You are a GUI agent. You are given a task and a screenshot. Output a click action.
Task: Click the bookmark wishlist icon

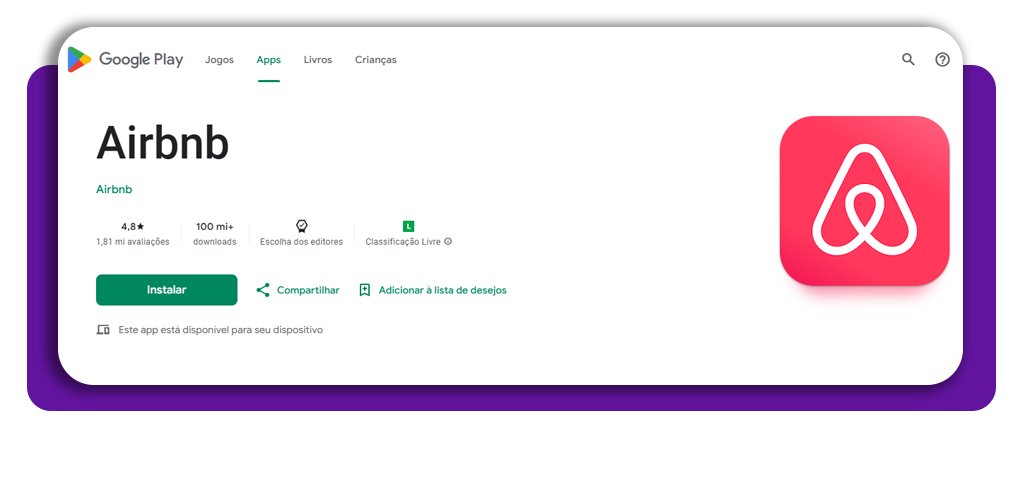click(365, 290)
